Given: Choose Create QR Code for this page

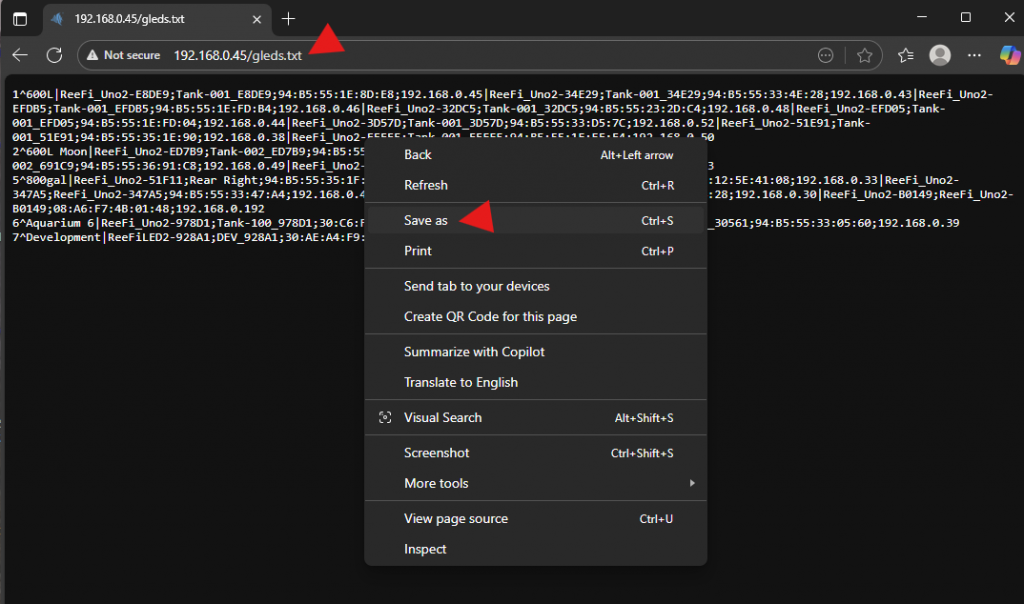Looking at the screenshot, I should point(490,317).
